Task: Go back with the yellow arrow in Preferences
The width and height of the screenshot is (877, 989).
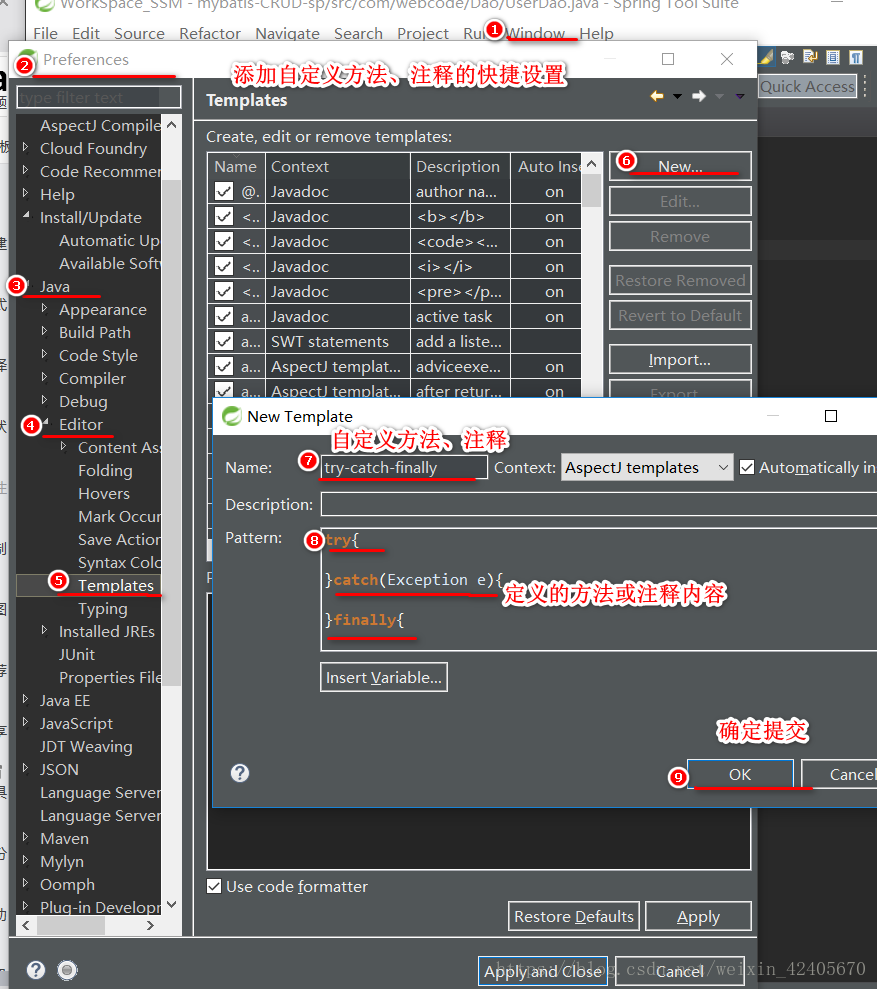Action: coord(657,96)
